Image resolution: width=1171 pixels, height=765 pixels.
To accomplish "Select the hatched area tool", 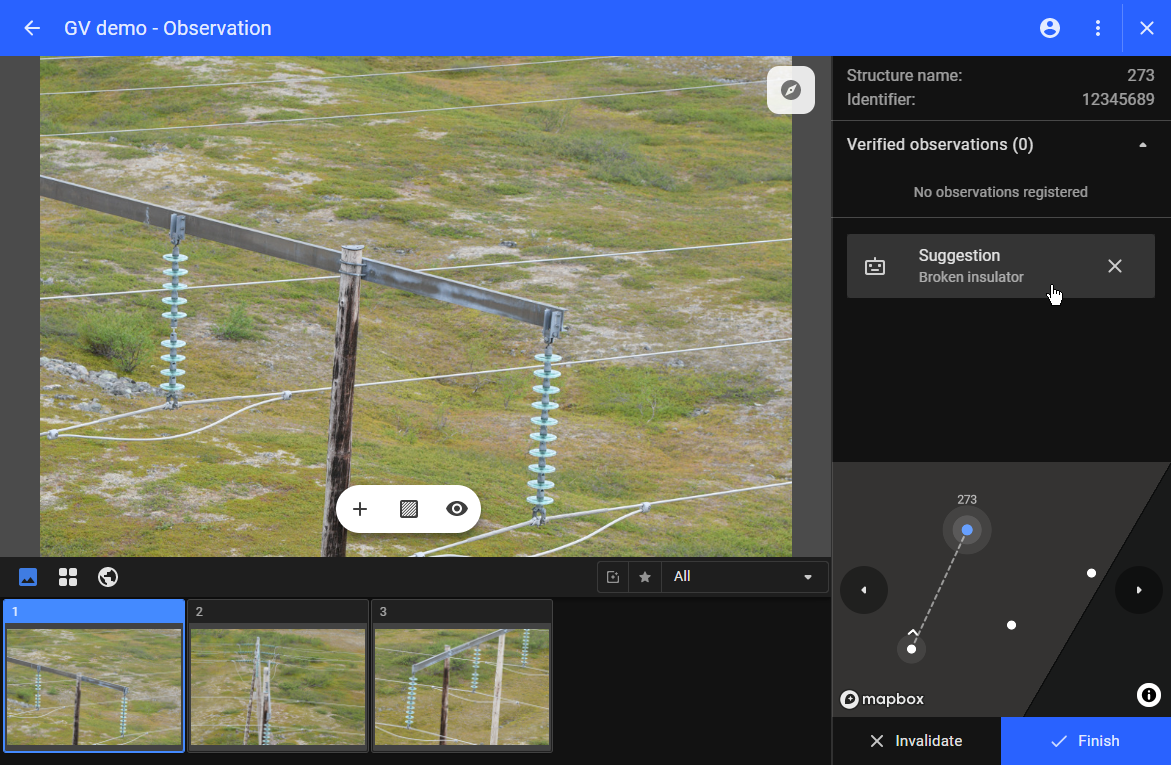I will tap(408, 509).
